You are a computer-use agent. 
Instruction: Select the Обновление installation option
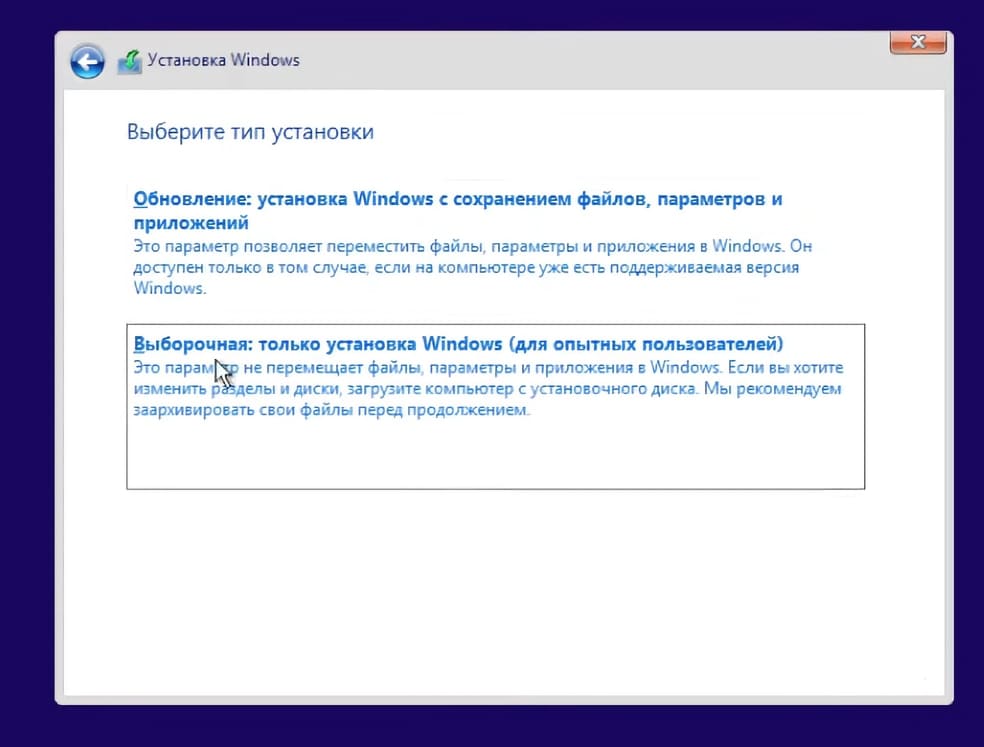pyautogui.click(x=473, y=242)
